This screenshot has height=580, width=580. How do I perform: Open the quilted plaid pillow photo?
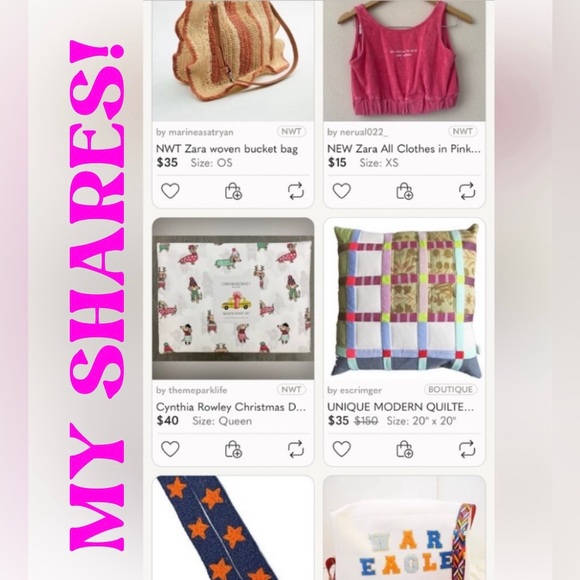click(x=404, y=299)
